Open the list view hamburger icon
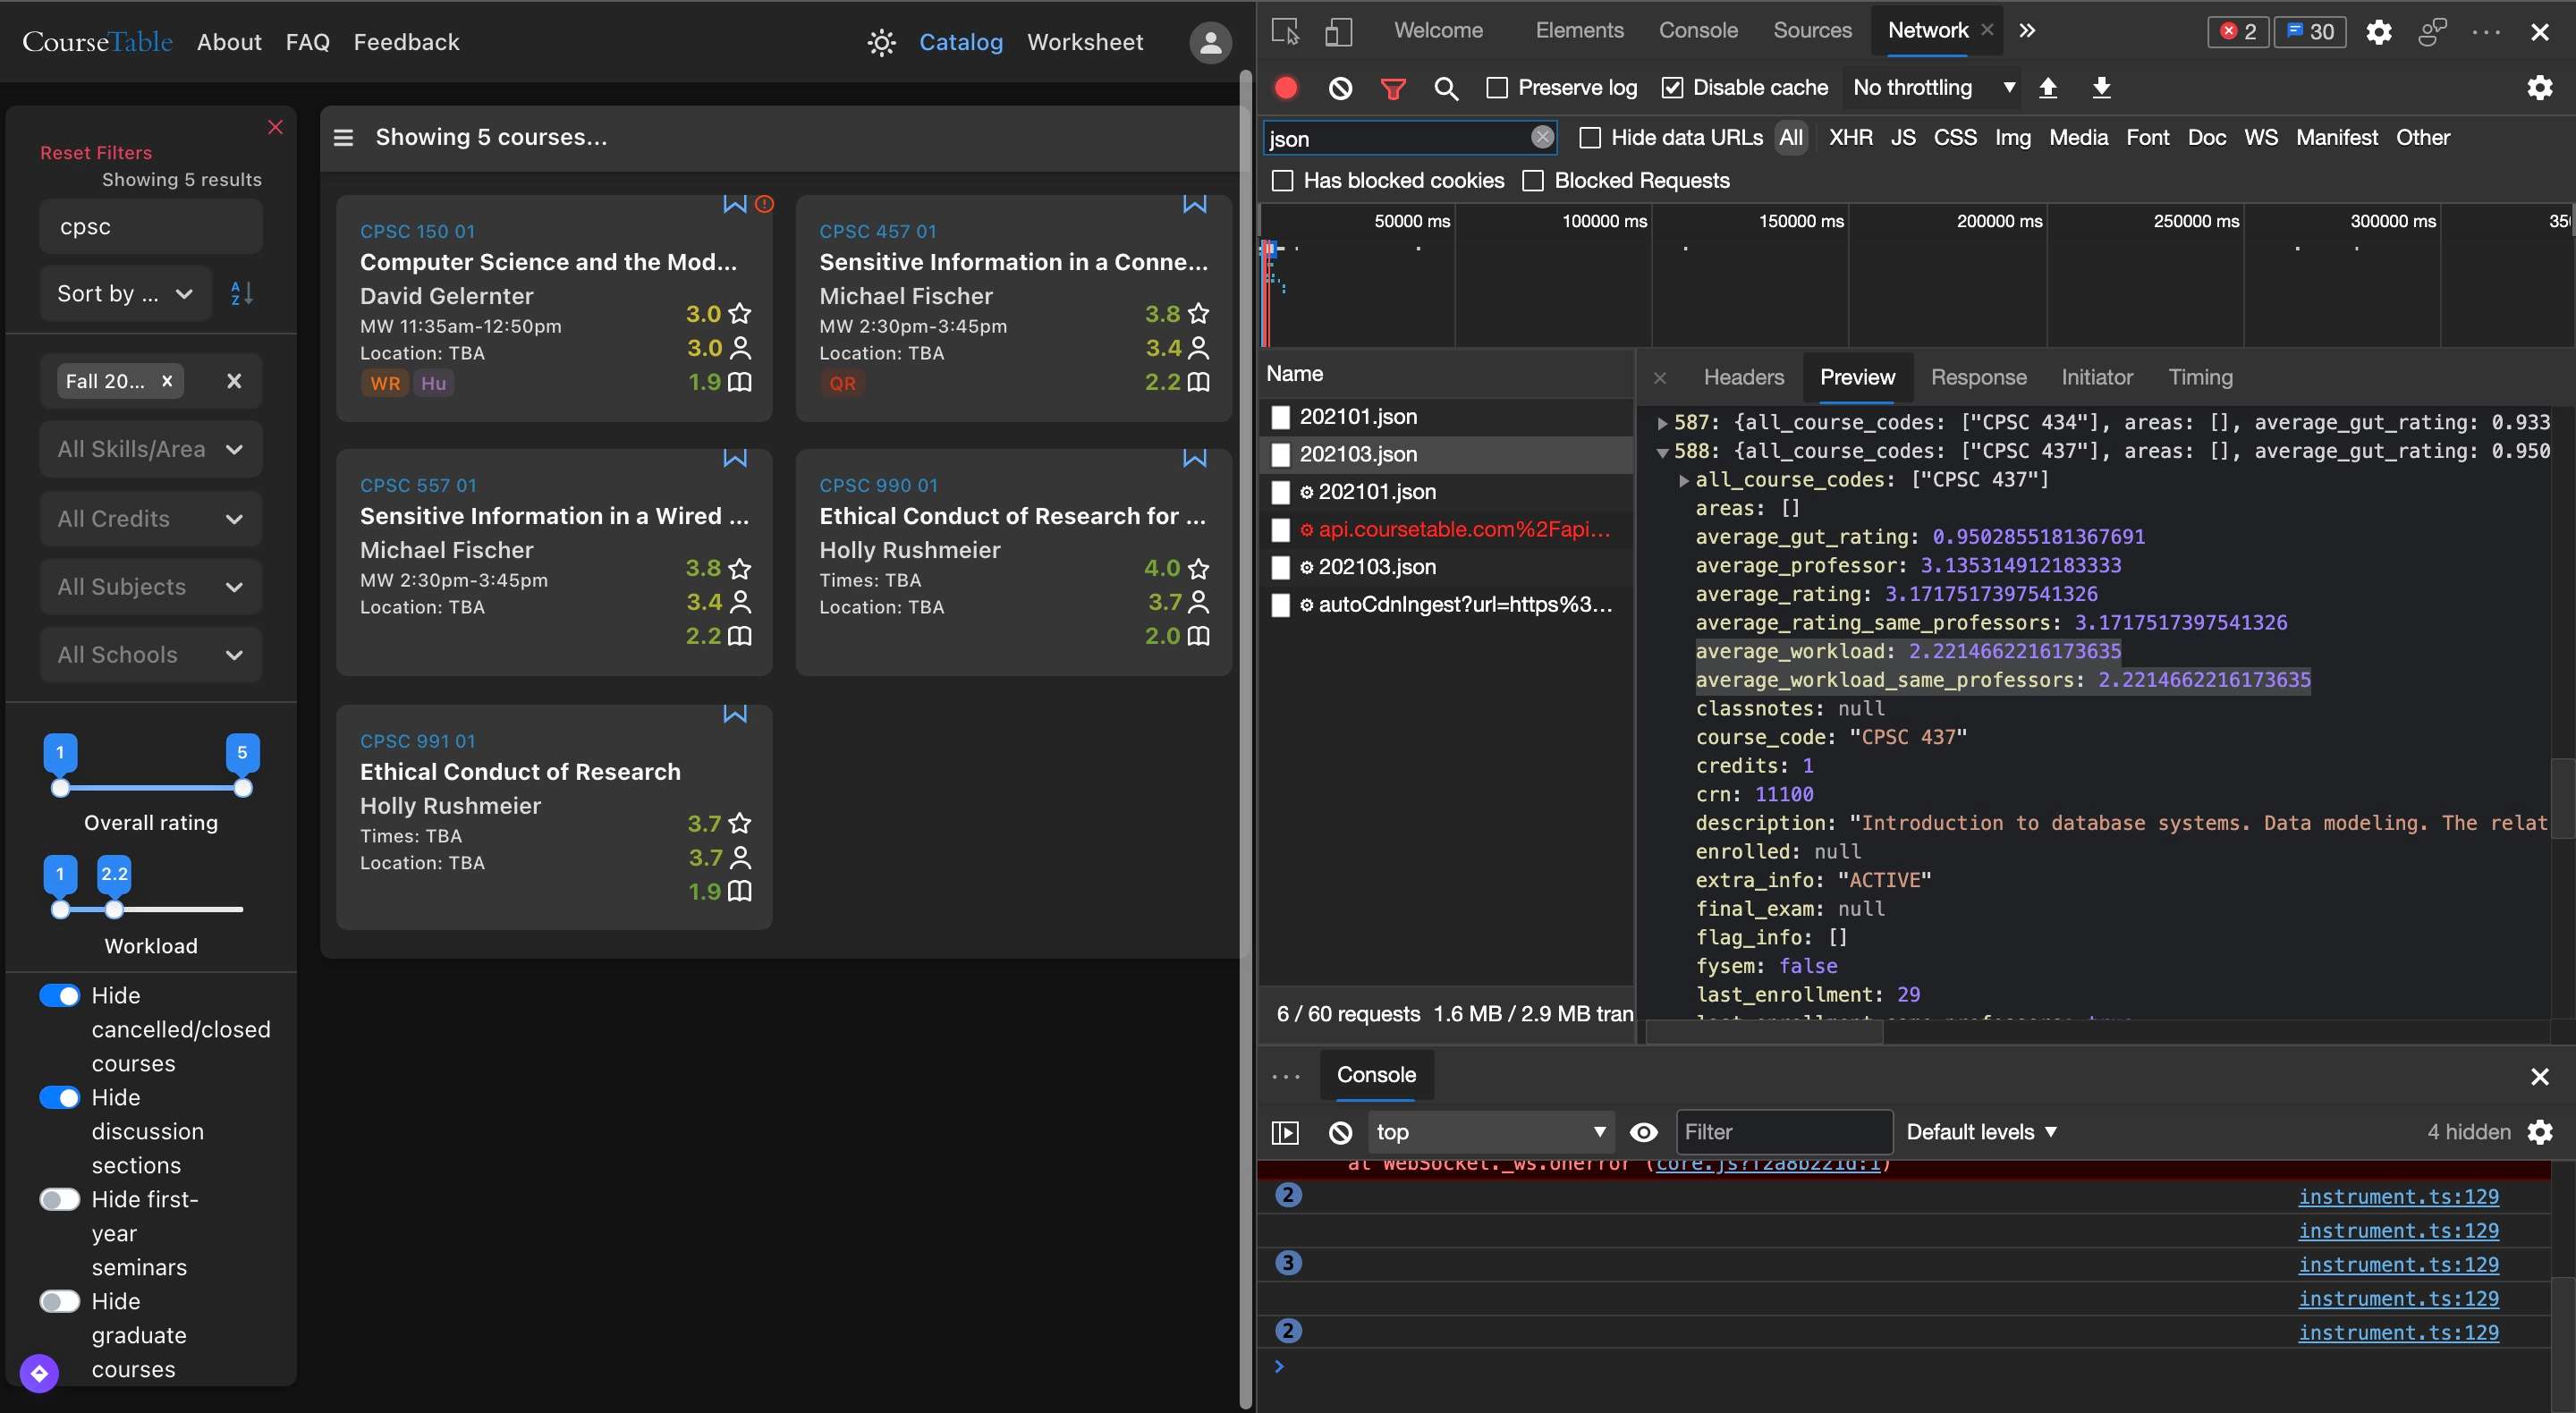2576x1413 pixels. point(343,137)
